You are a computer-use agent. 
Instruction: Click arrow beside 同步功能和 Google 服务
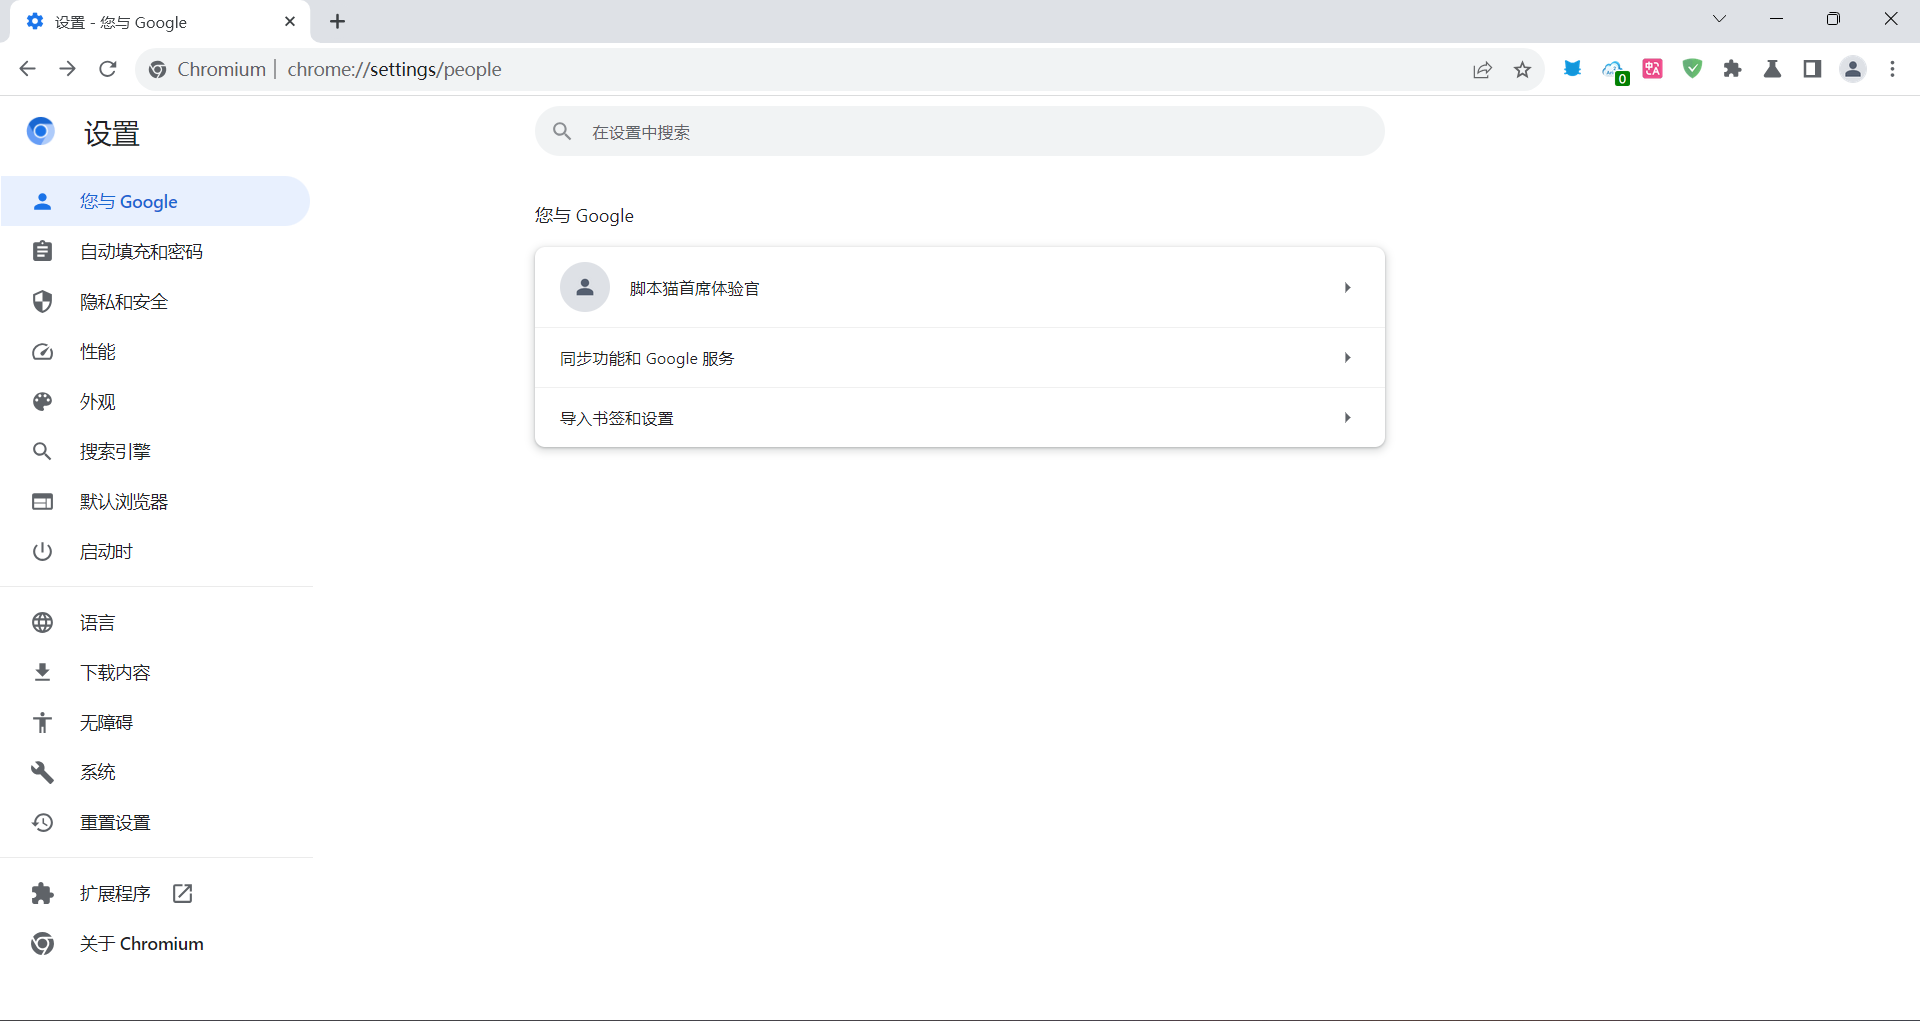[x=1347, y=358]
